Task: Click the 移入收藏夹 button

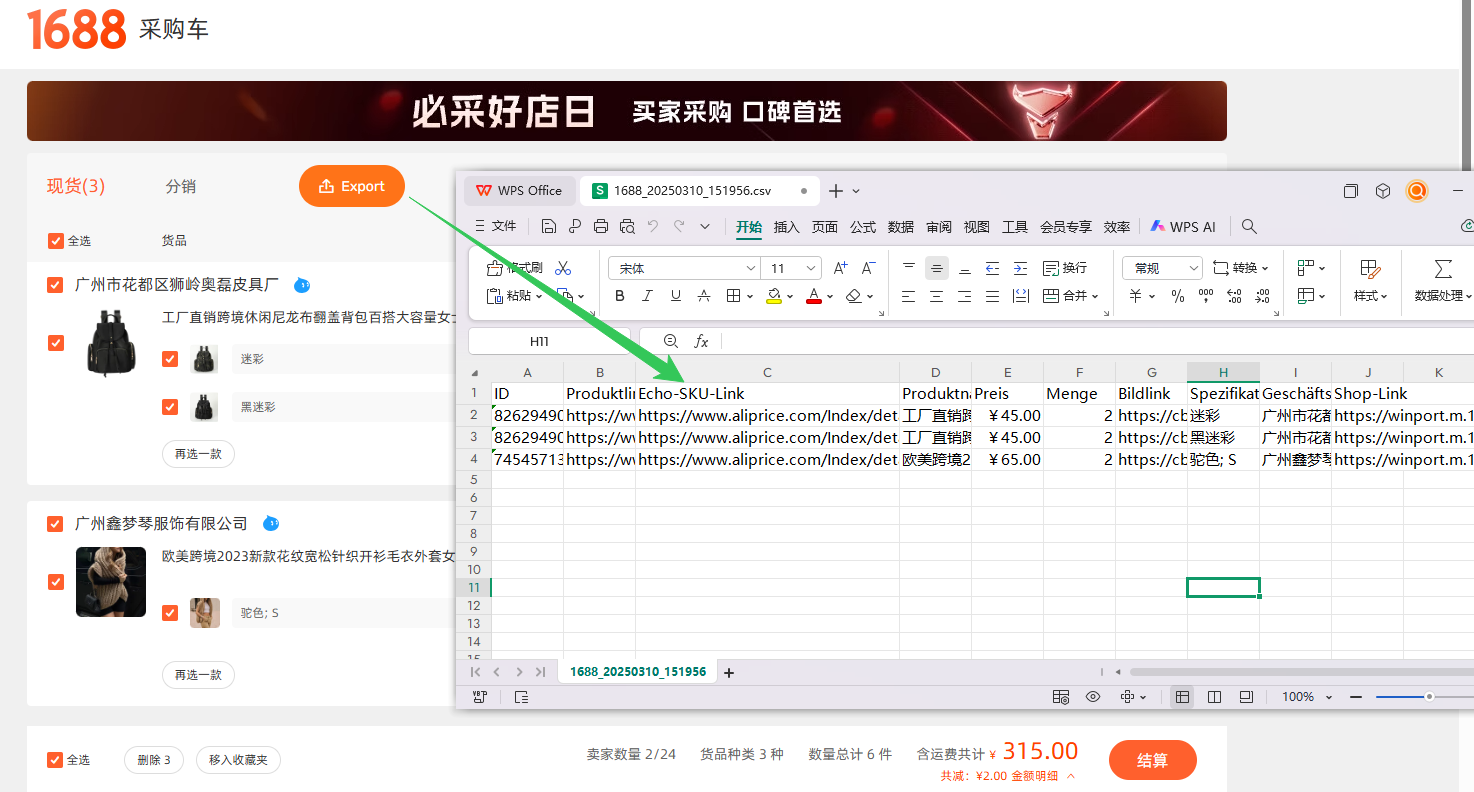Action: pyautogui.click(x=238, y=760)
